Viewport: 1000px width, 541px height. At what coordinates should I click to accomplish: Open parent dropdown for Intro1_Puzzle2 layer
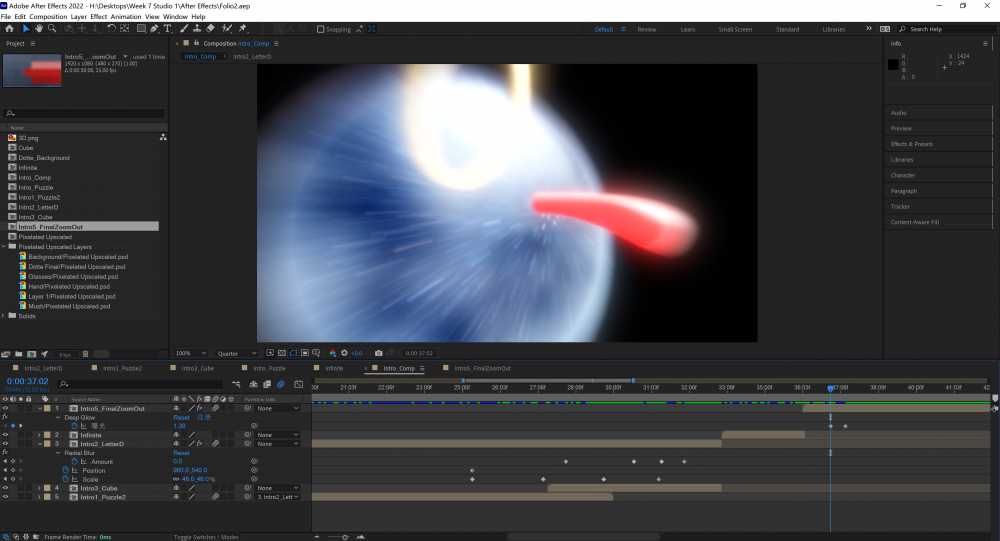[277, 497]
